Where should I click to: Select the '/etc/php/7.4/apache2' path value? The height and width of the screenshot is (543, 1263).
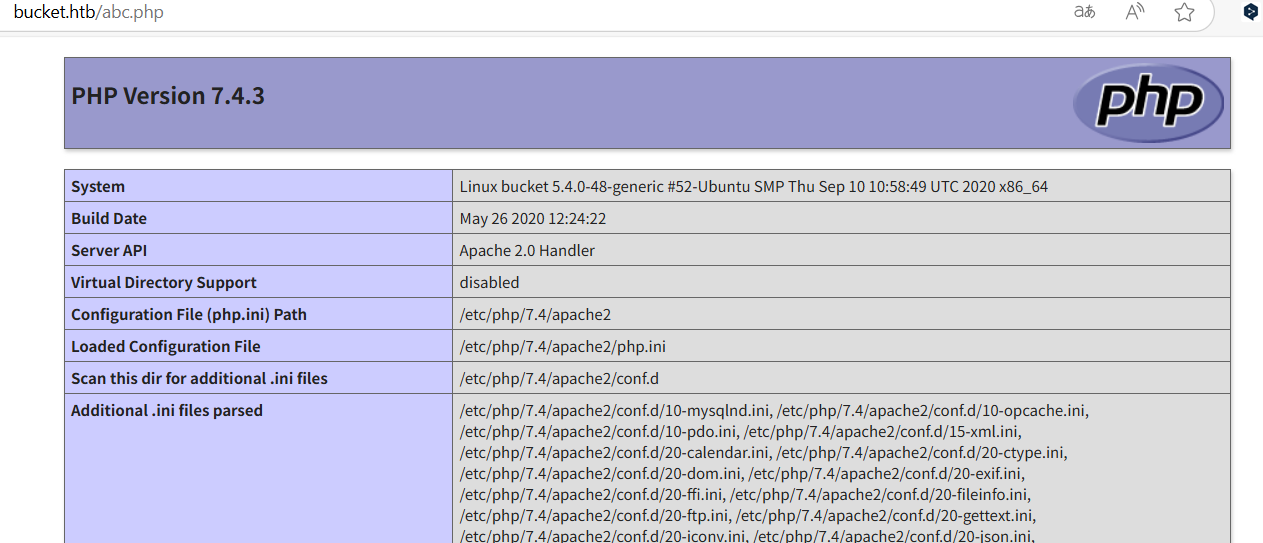(x=535, y=314)
